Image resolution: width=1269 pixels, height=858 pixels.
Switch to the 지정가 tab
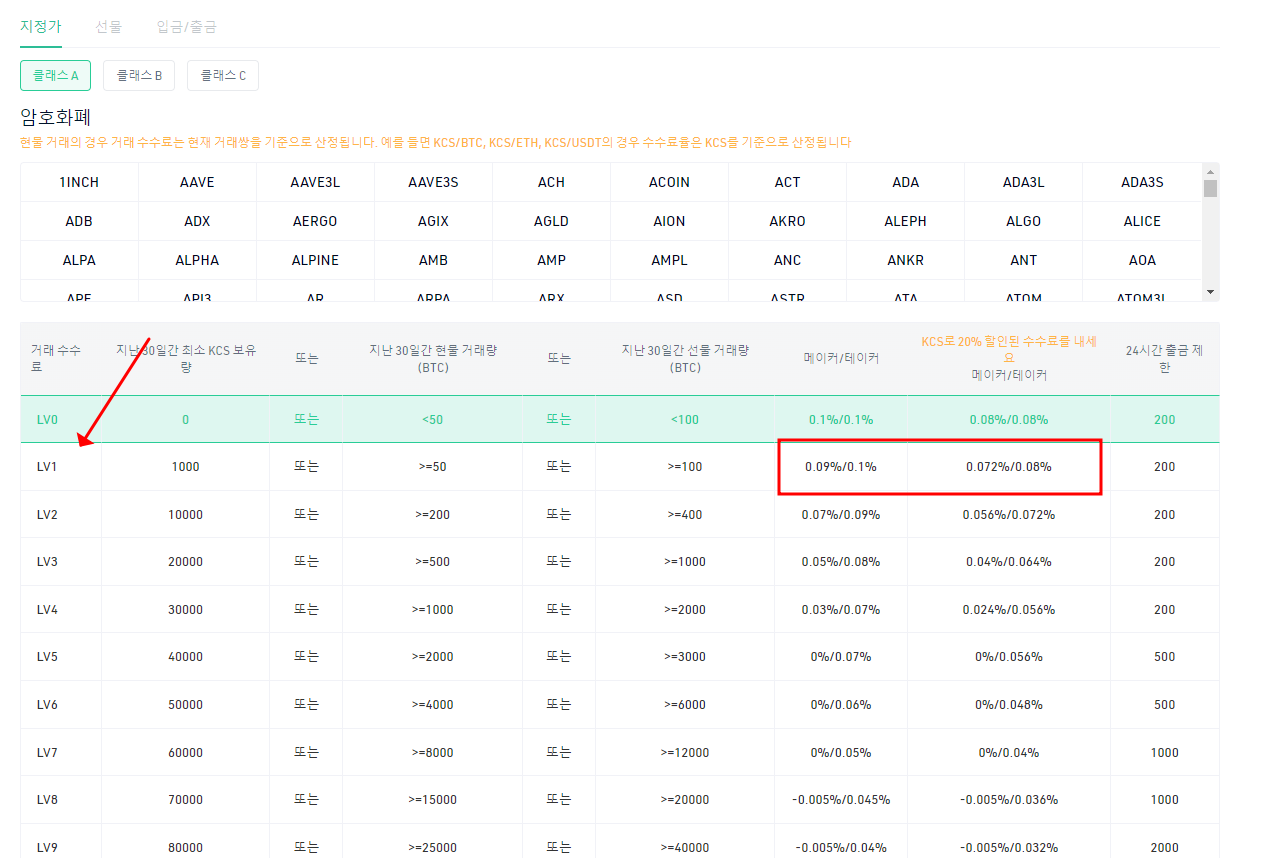pyautogui.click(x=41, y=27)
